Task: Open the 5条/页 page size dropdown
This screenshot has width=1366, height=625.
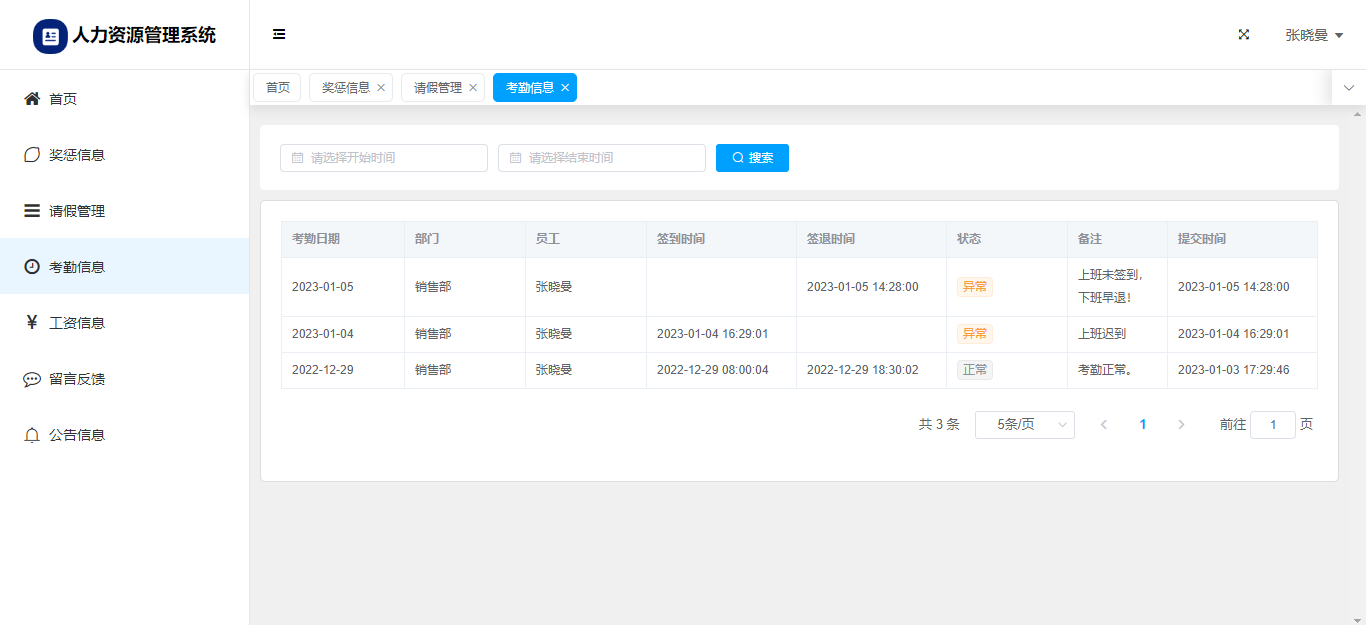Action: click(1024, 425)
